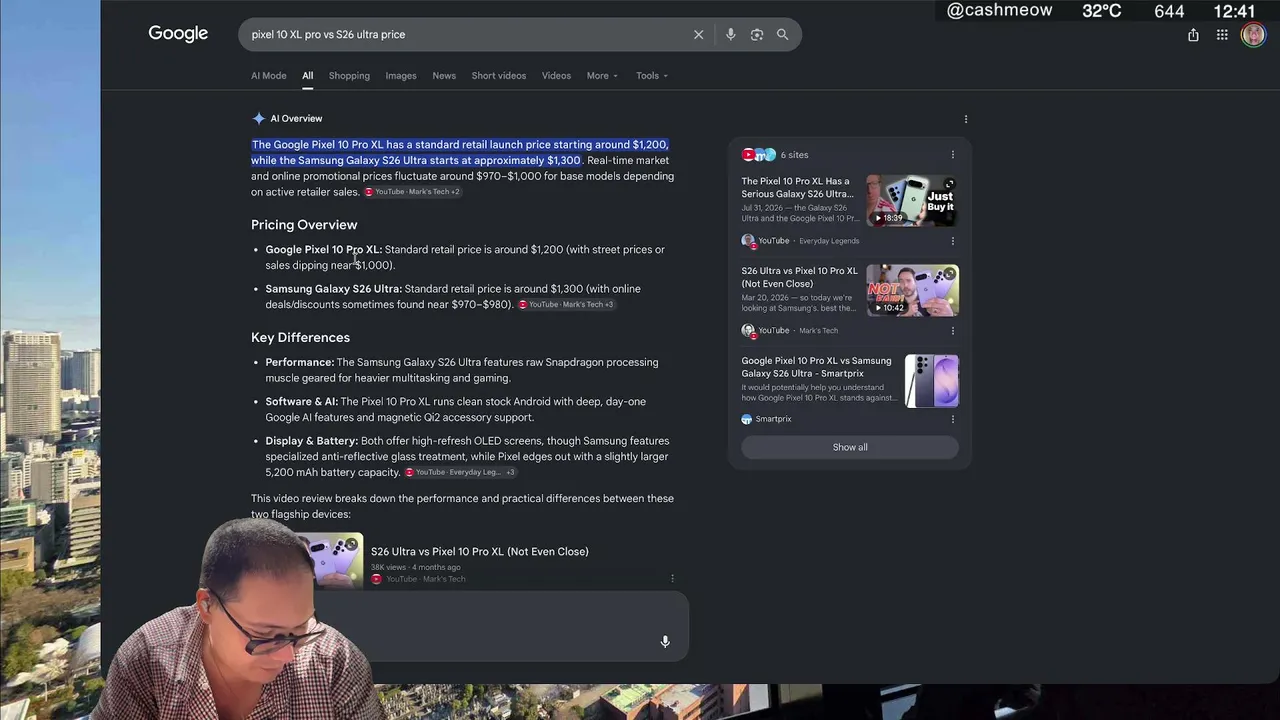Click the search query input field
The image size is (1280, 720).
pyautogui.click(x=465, y=35)
